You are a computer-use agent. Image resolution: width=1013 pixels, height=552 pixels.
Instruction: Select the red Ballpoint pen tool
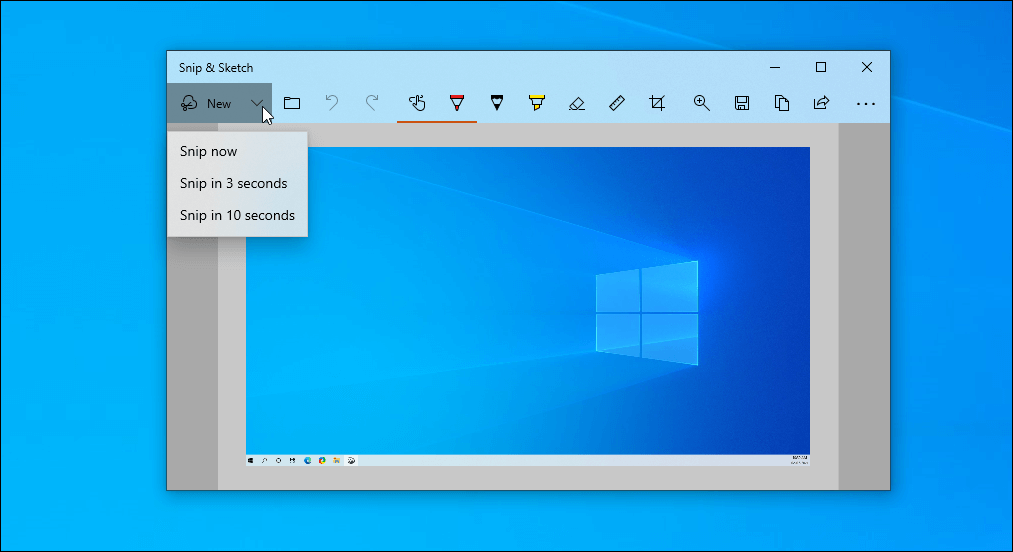tap(457, 103)
